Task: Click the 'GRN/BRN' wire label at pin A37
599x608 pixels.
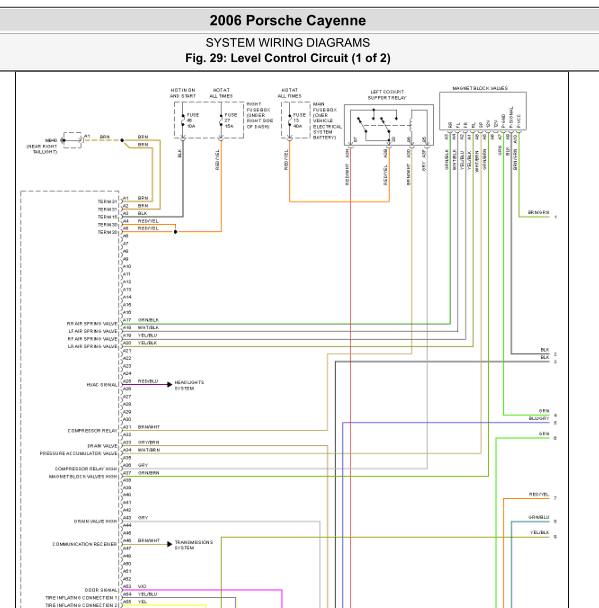Action: (148, 473)
